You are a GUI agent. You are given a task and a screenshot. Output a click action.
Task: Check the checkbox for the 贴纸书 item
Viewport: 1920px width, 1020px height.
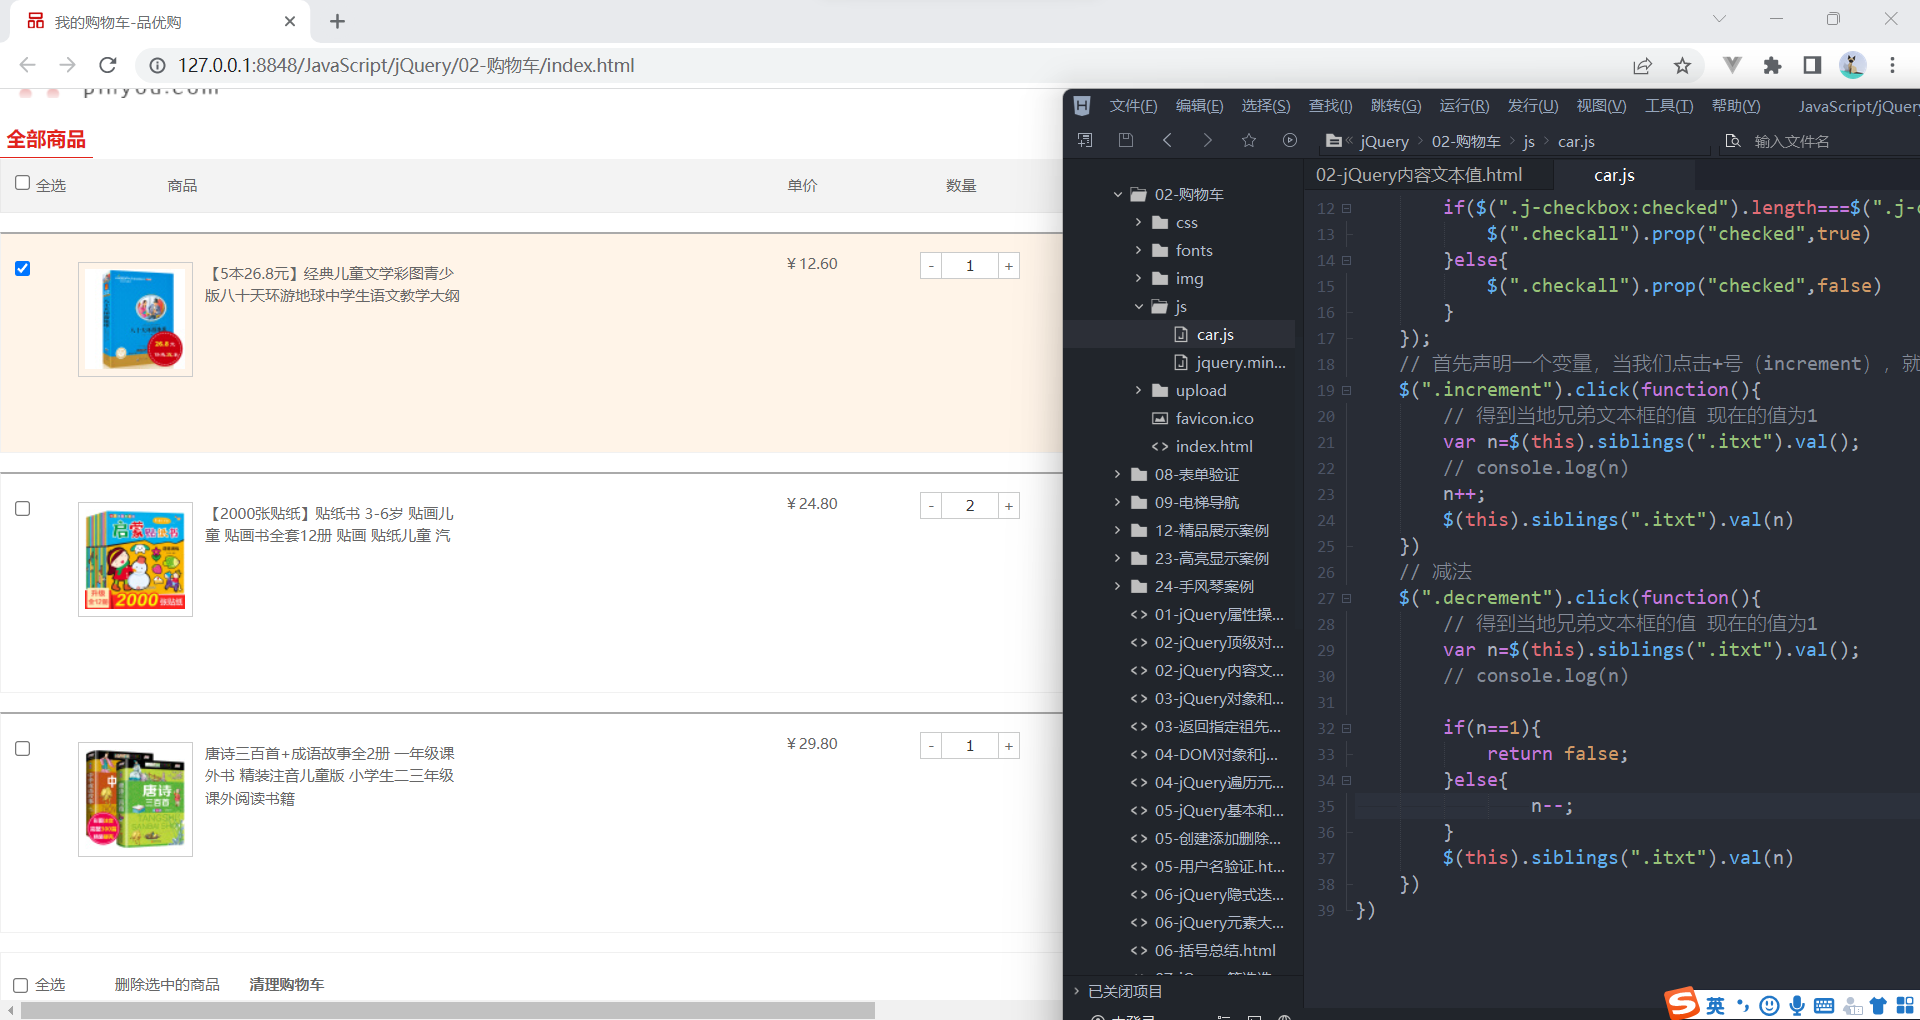22,509
